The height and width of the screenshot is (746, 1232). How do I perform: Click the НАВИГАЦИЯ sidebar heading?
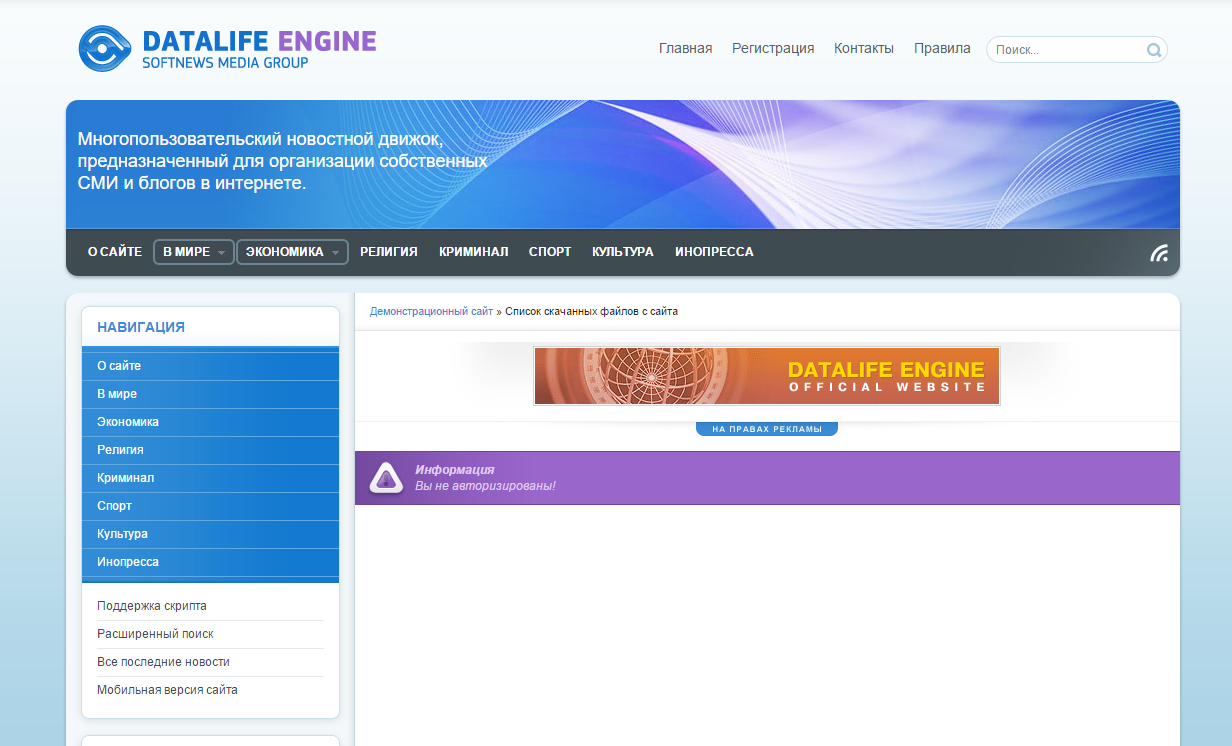coord(141,327)
